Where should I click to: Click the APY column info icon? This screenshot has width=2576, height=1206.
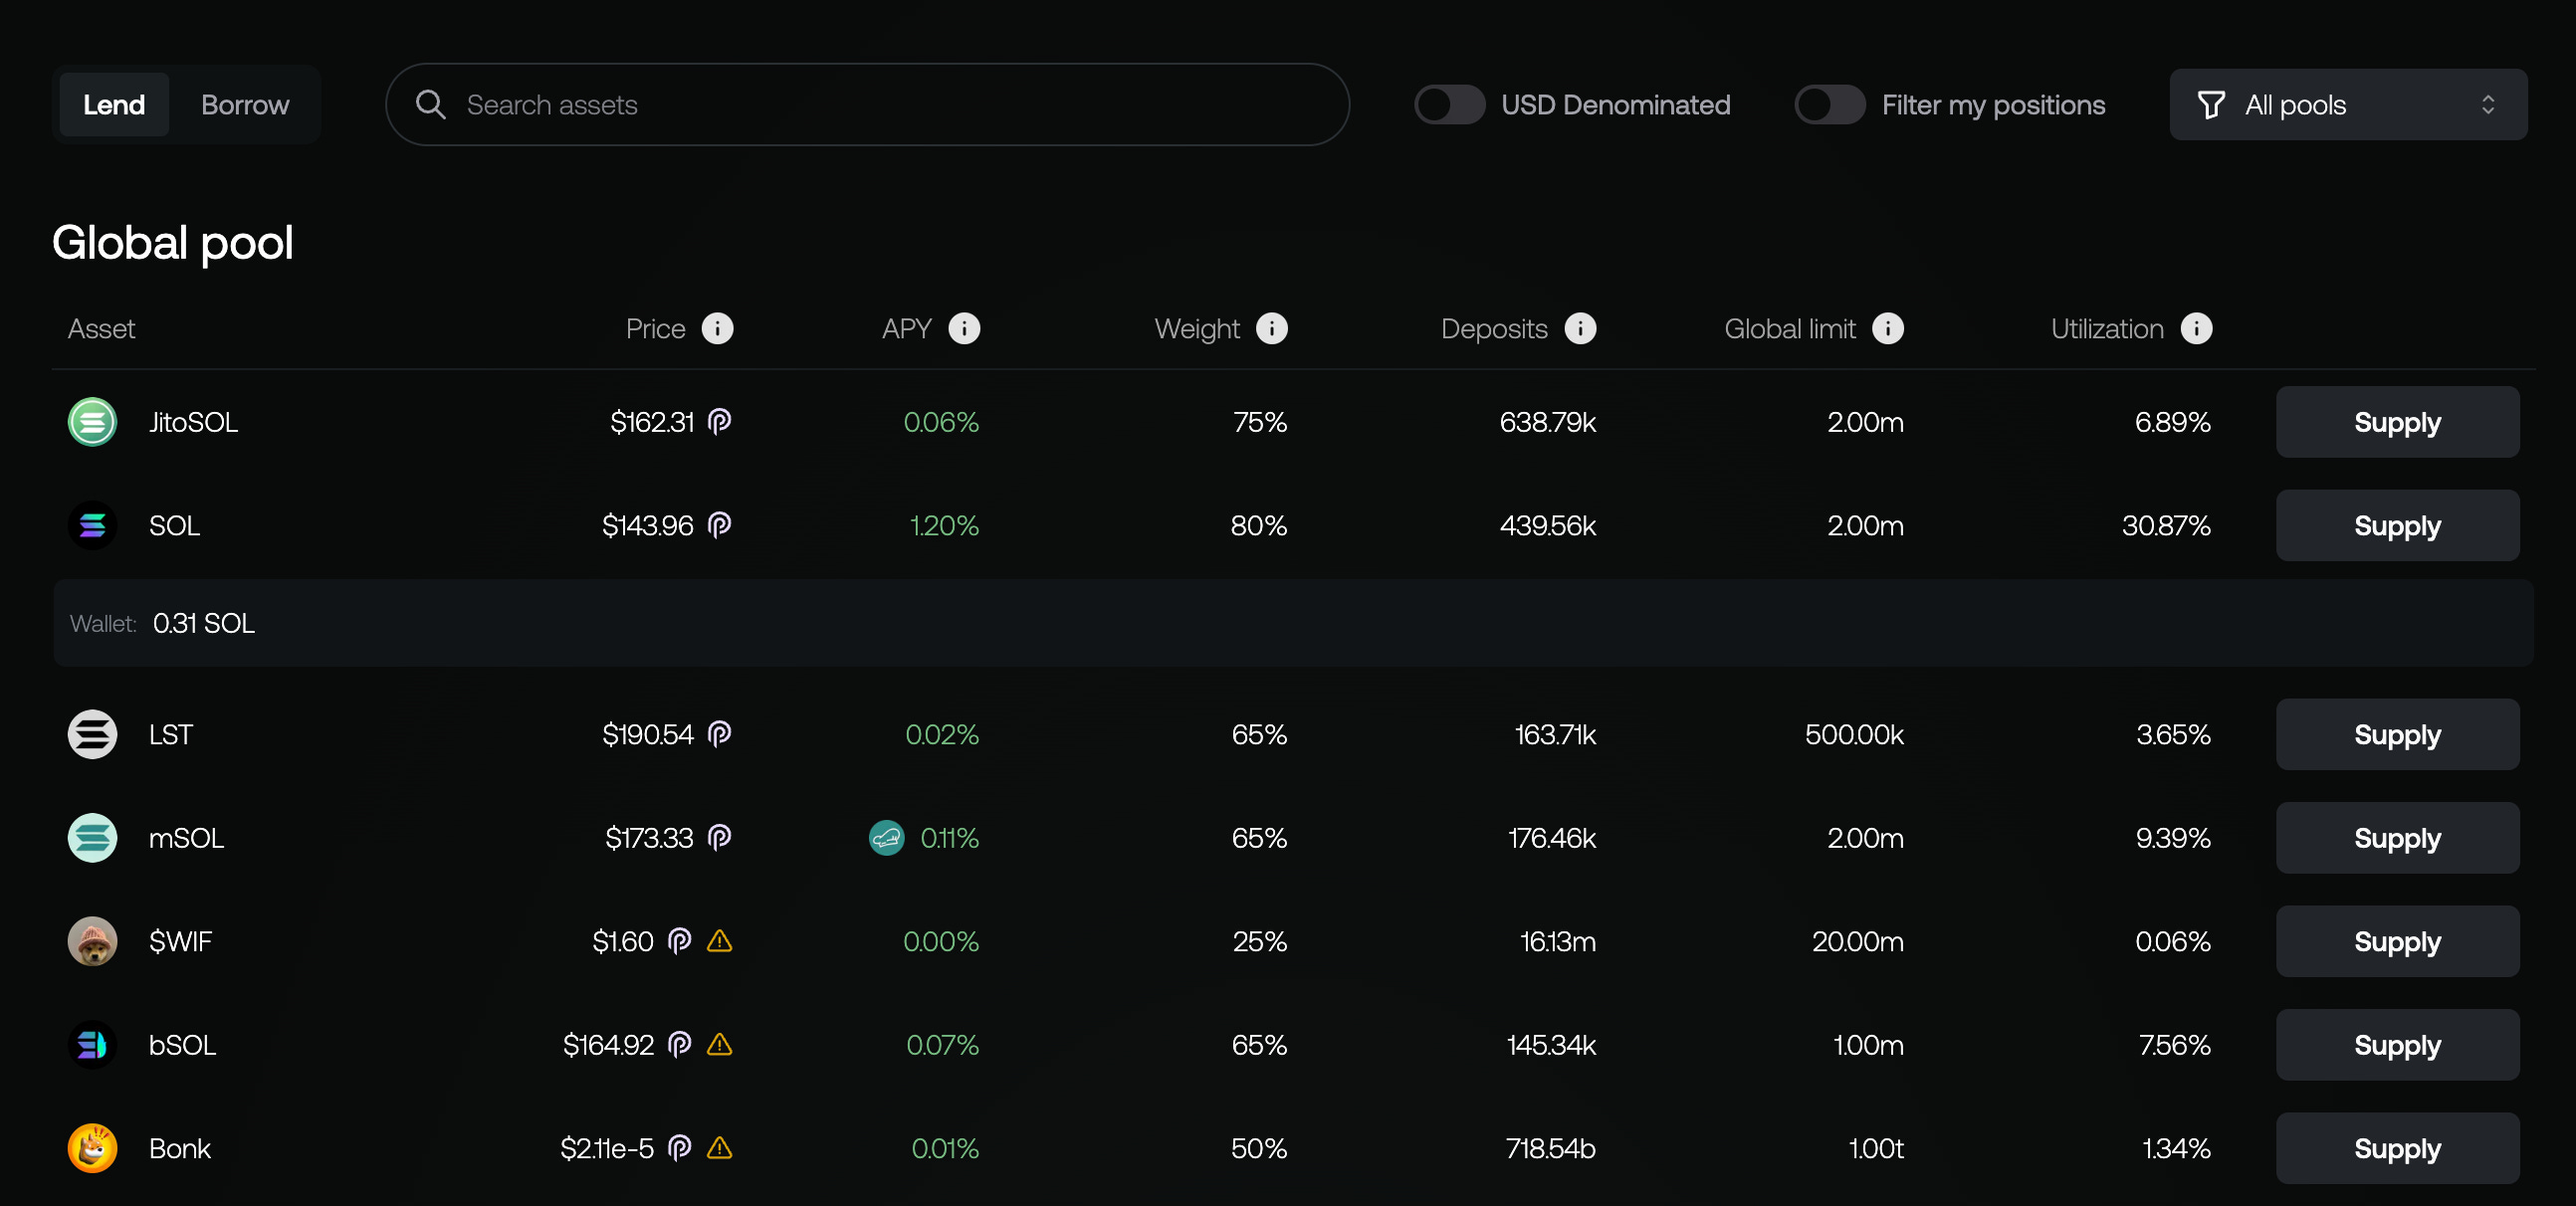tap(964, 329)
